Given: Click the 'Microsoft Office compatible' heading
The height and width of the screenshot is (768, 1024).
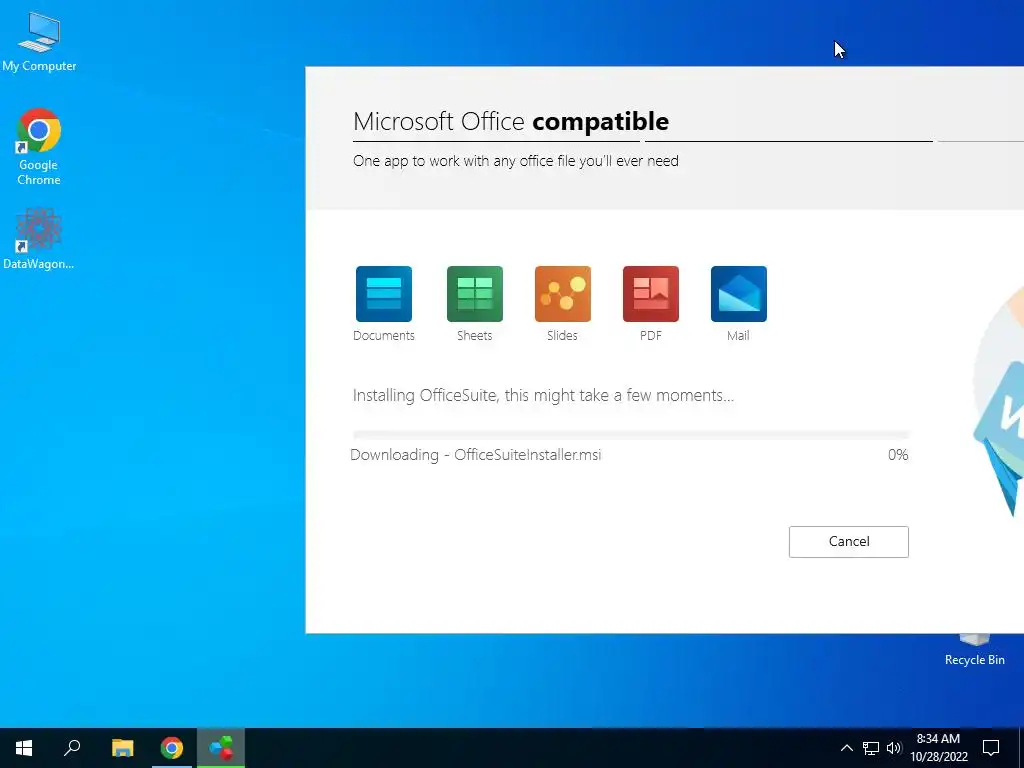Looking at the screenshot, I should click(511, 121).
